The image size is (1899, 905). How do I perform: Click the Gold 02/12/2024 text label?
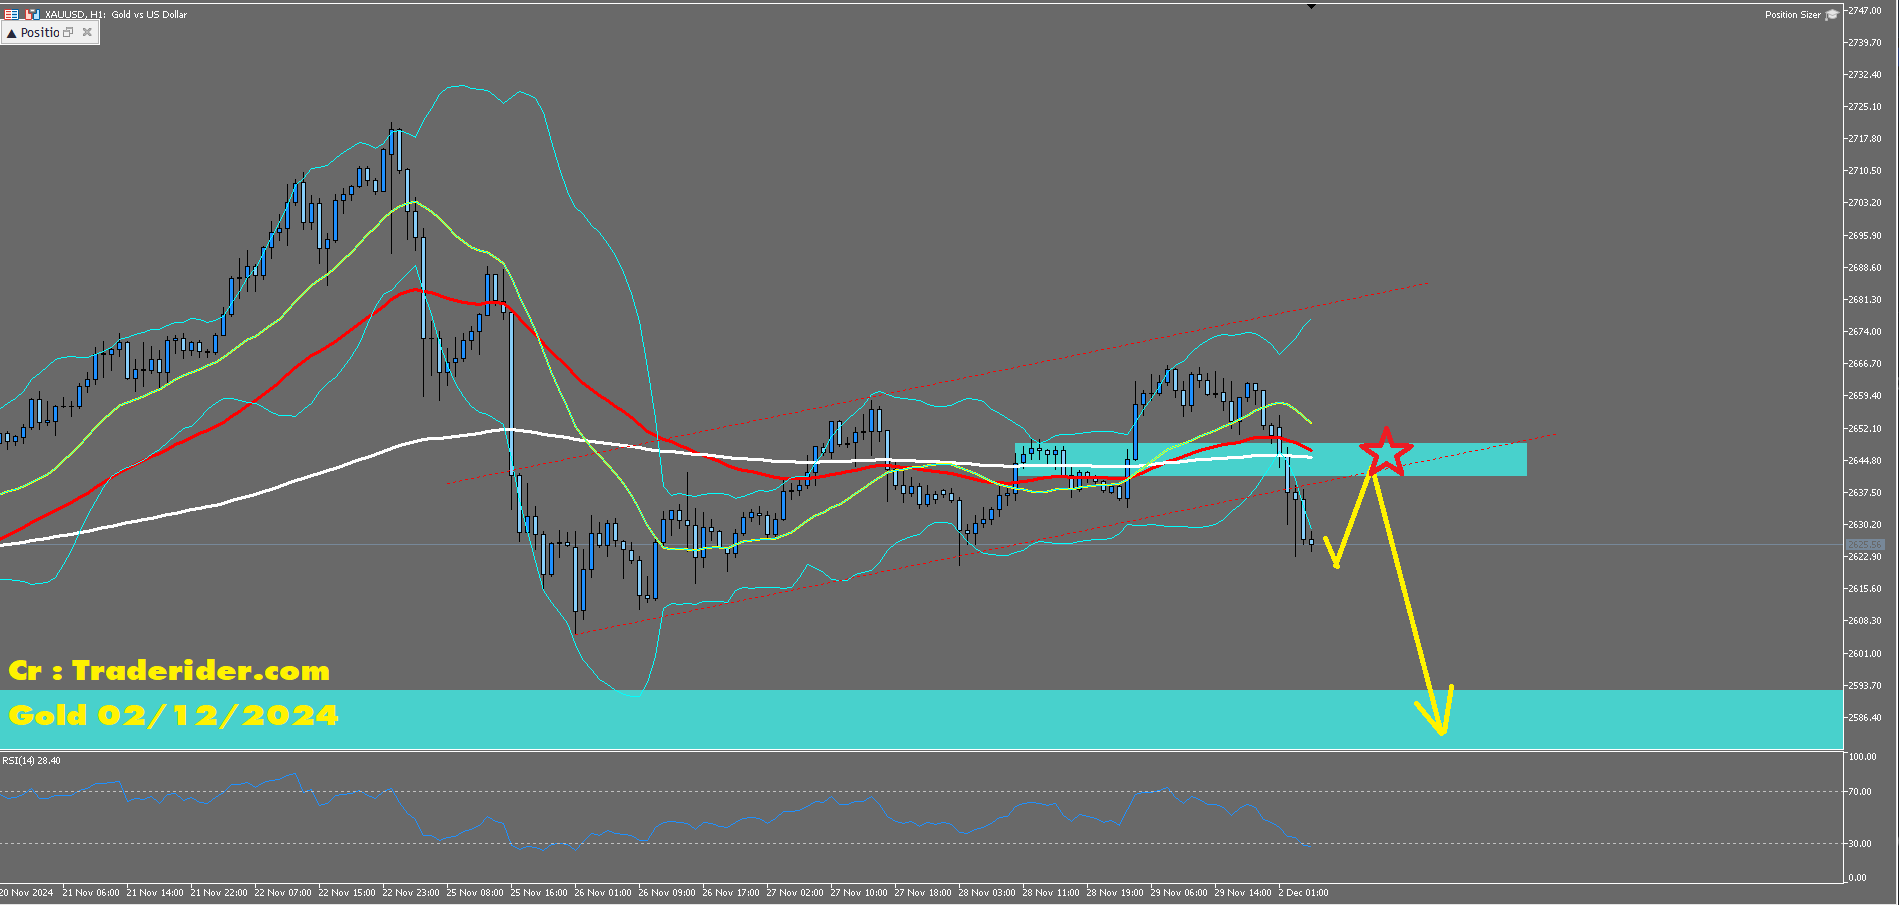pos(173,715)
